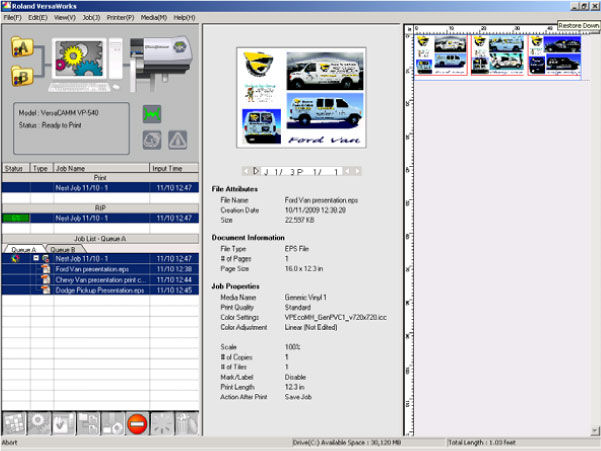Click the first nested layout thumbnail
This screenshot has width=601, height=451.
click(441, 55)
